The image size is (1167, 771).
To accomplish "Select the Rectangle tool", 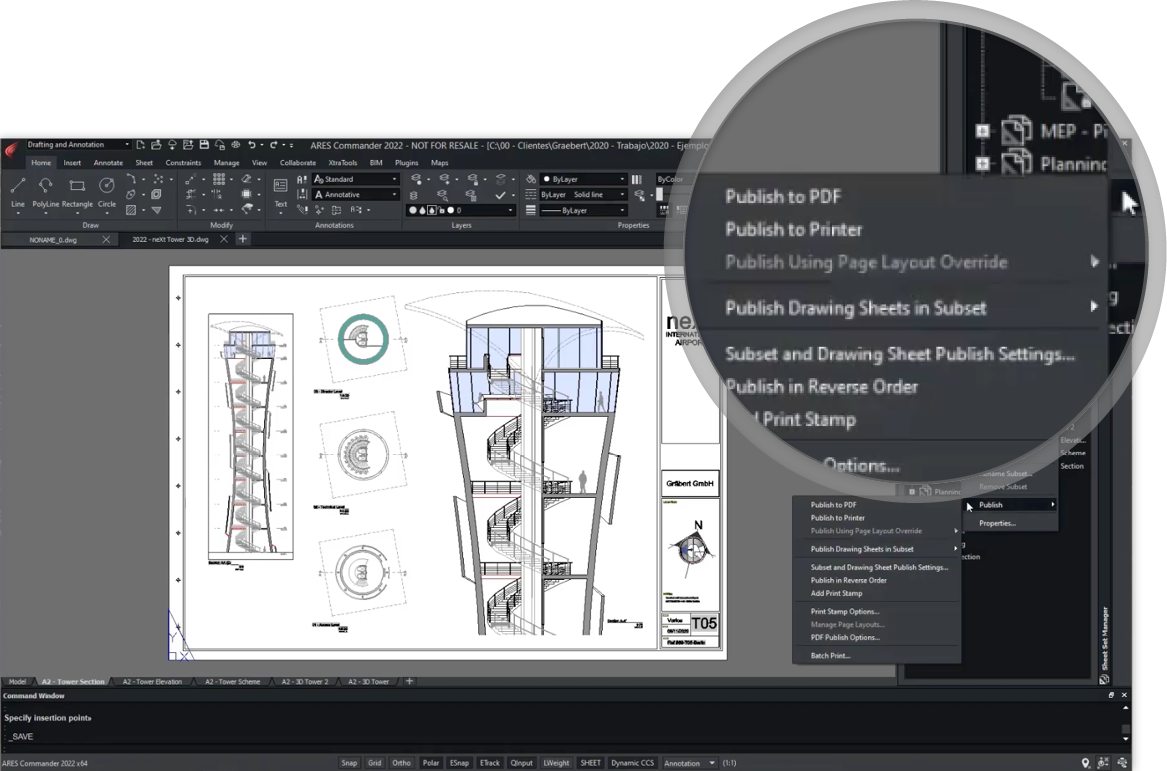I will click(x=77, y=191).
